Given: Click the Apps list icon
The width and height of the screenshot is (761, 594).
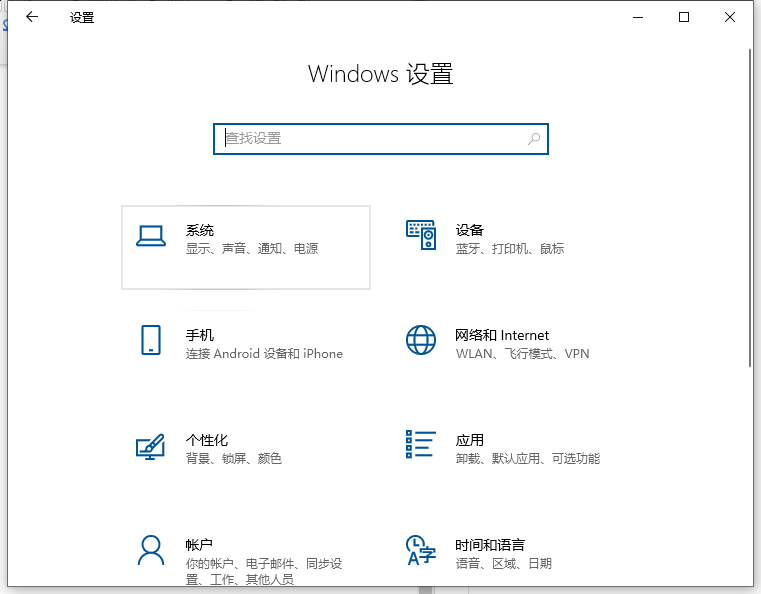Looking at the screenshot, I should pos(421,444).
